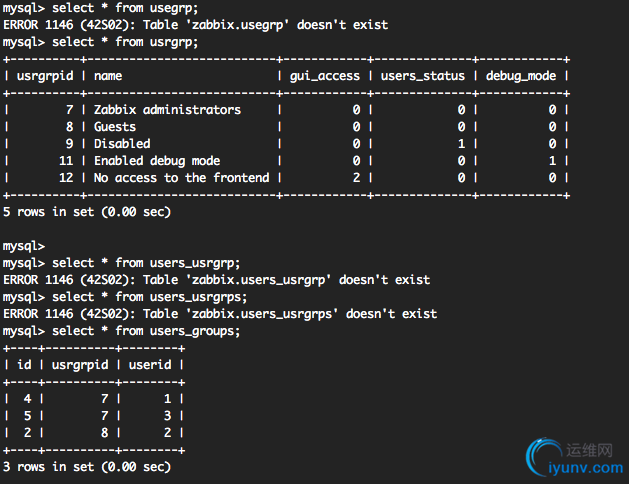This screenshot has width=629, height=484.
Task: Click the zabbix.usegrp doesn't exist error line
Action: 195,25
